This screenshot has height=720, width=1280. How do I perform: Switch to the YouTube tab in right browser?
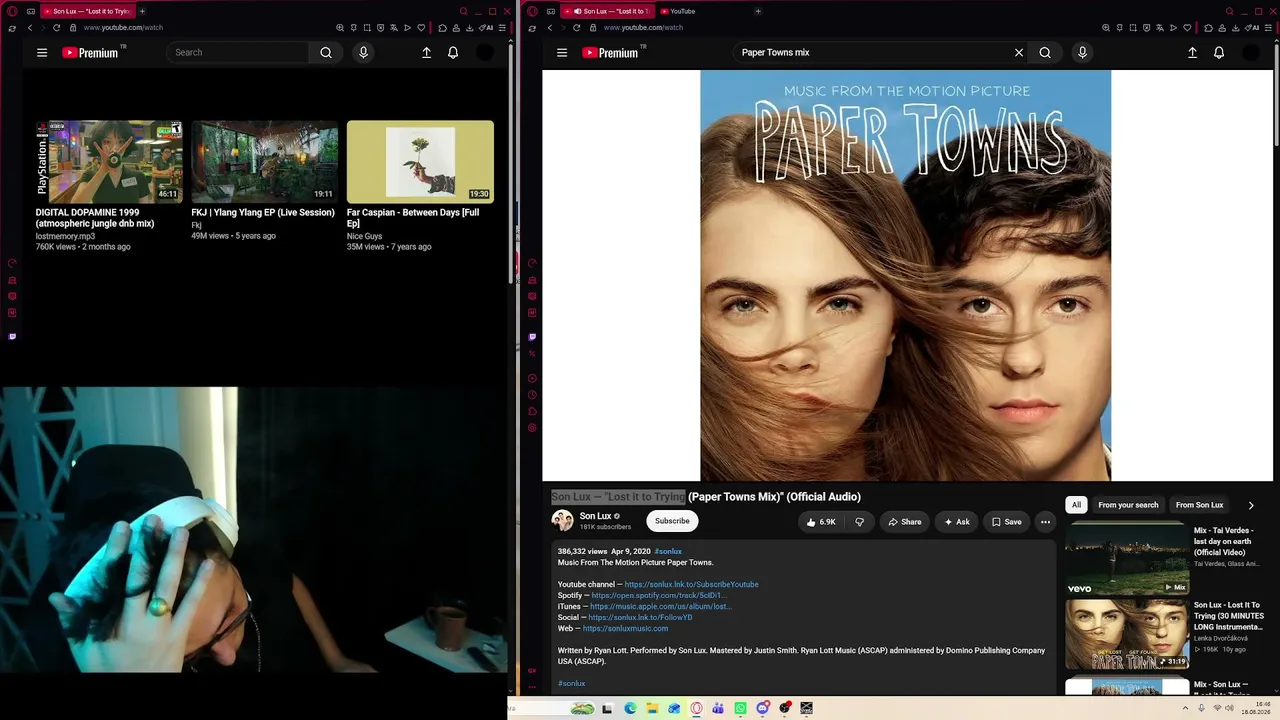pos(680,11)
